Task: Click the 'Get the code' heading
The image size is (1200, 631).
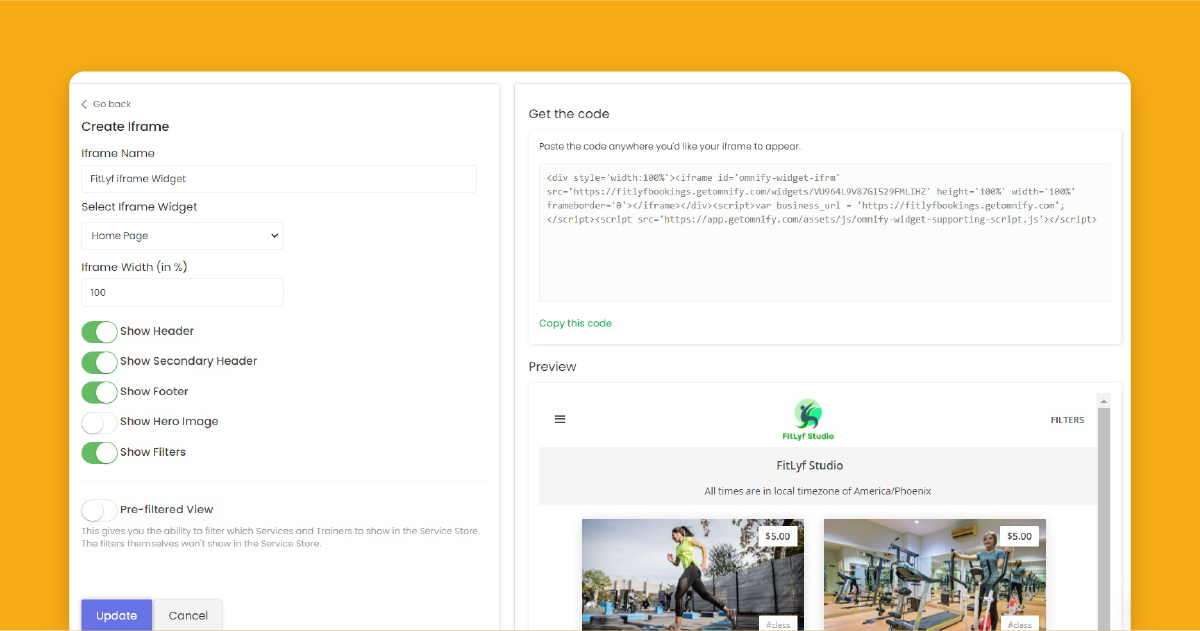Action: tap(569, 114)
